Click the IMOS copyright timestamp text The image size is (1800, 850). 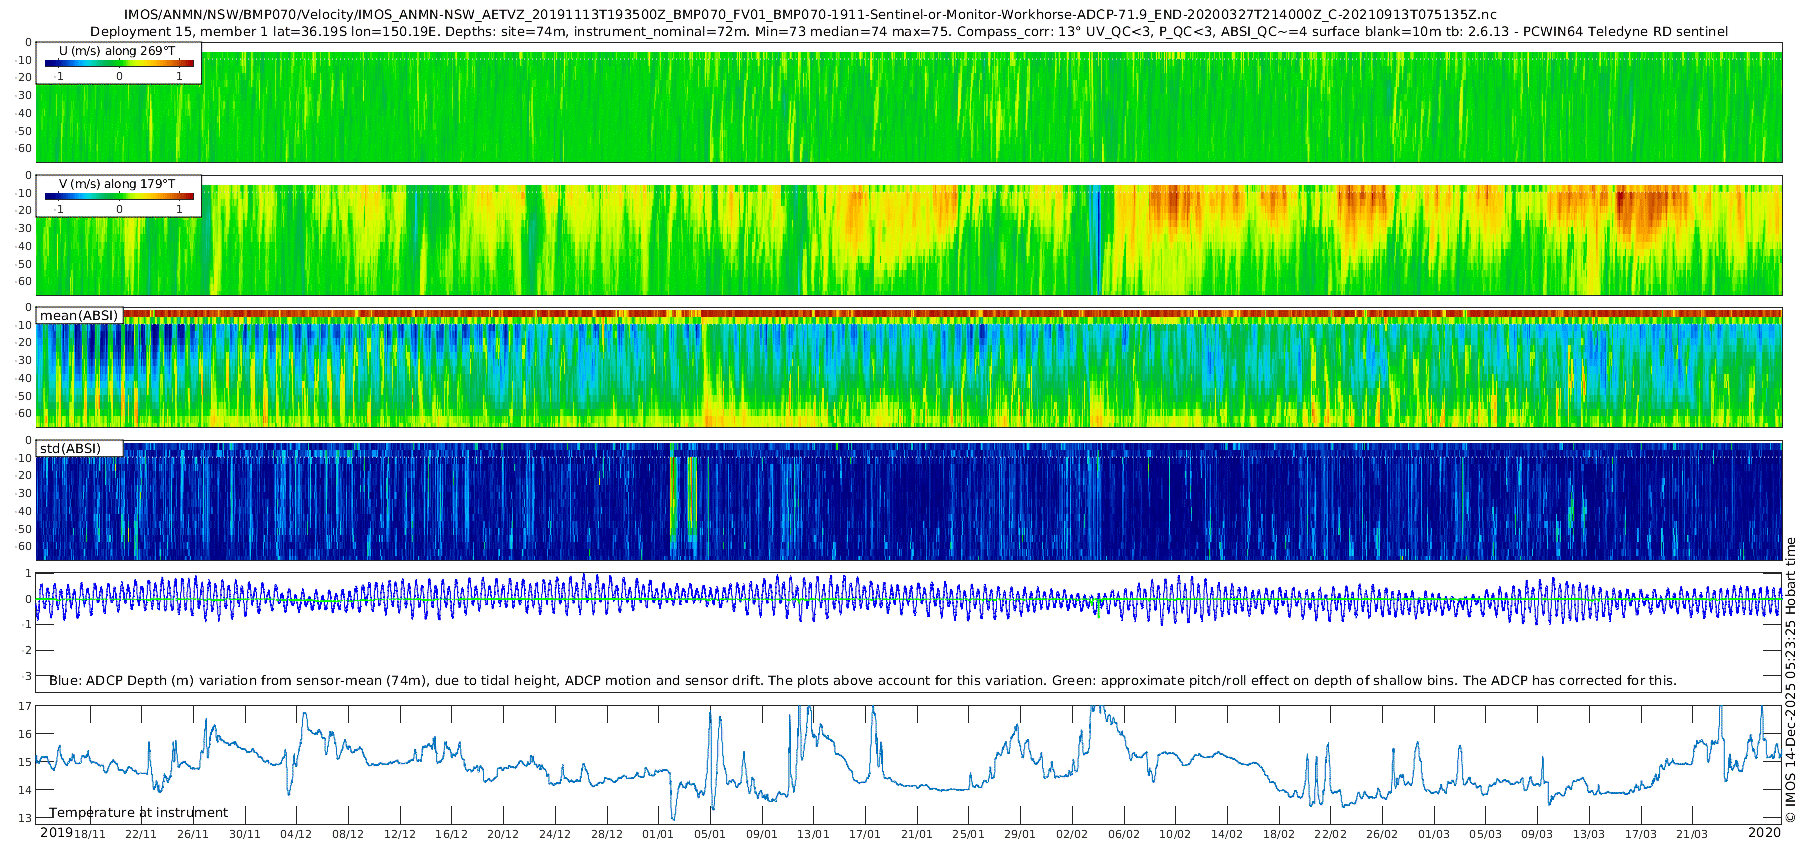pos(1791,680)
